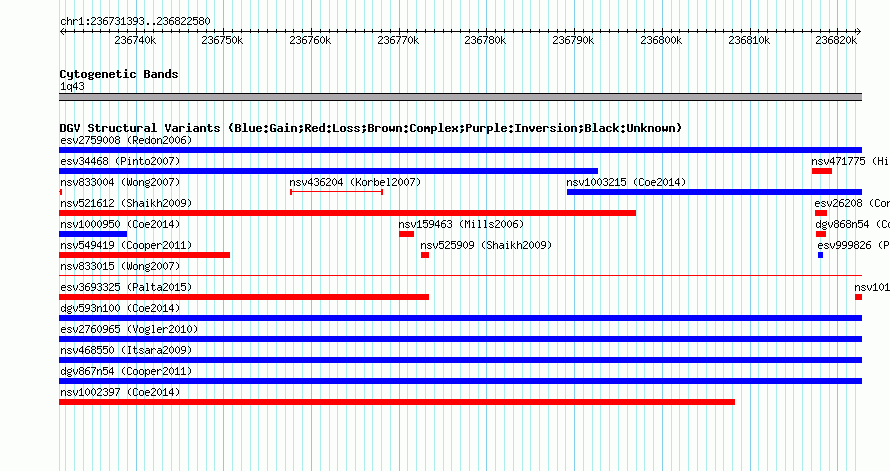Click the Cytogenetic Bands track title
Viewport: 890px width, 471px height.
pos(119,74)
